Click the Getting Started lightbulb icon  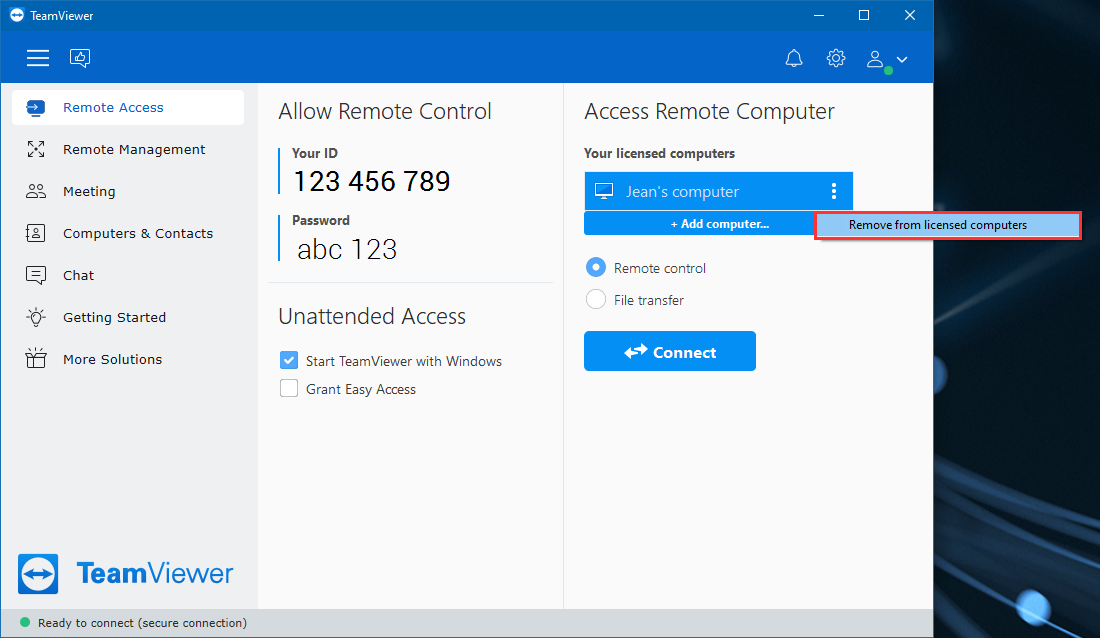[36, 317]
